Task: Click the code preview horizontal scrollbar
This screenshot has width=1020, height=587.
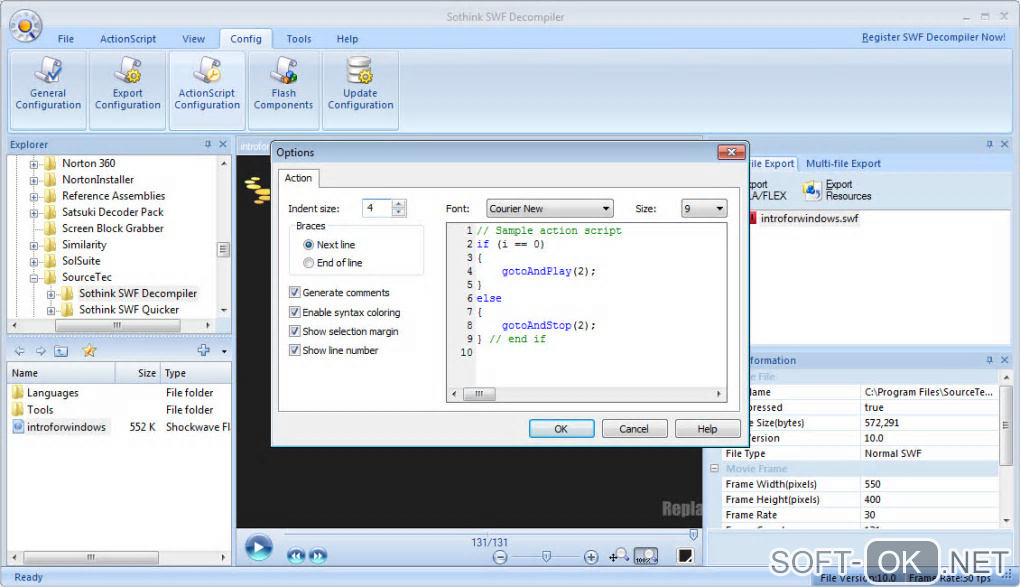Action: 587,394
